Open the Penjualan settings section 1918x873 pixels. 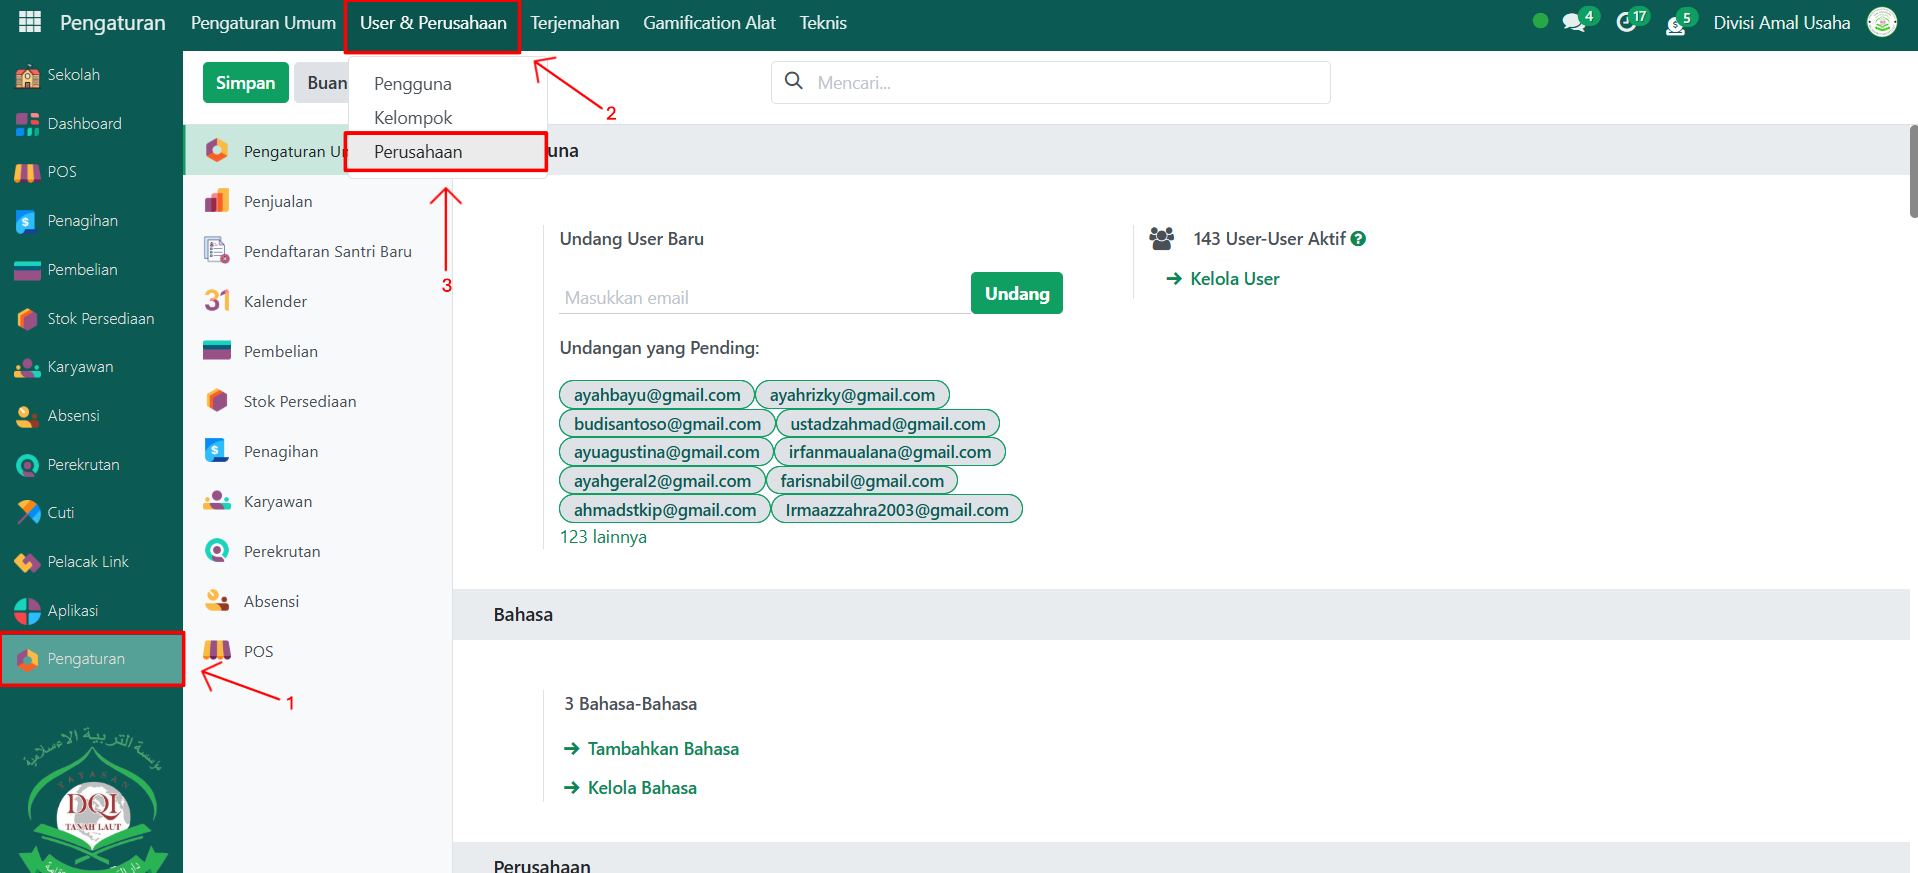click(278, 202)
